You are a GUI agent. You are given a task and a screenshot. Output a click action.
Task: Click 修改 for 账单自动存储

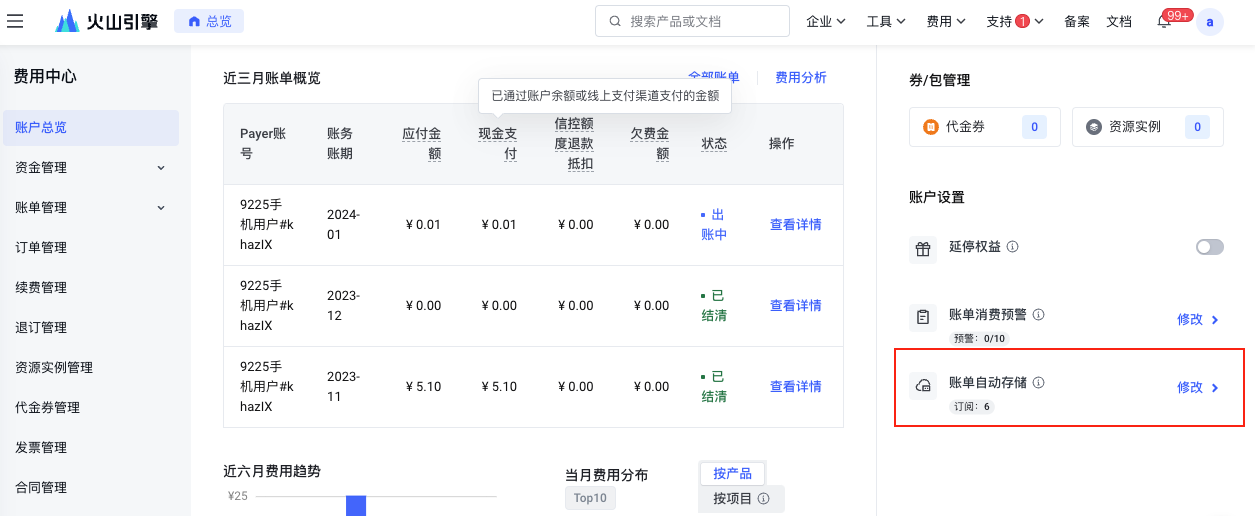1197,388
